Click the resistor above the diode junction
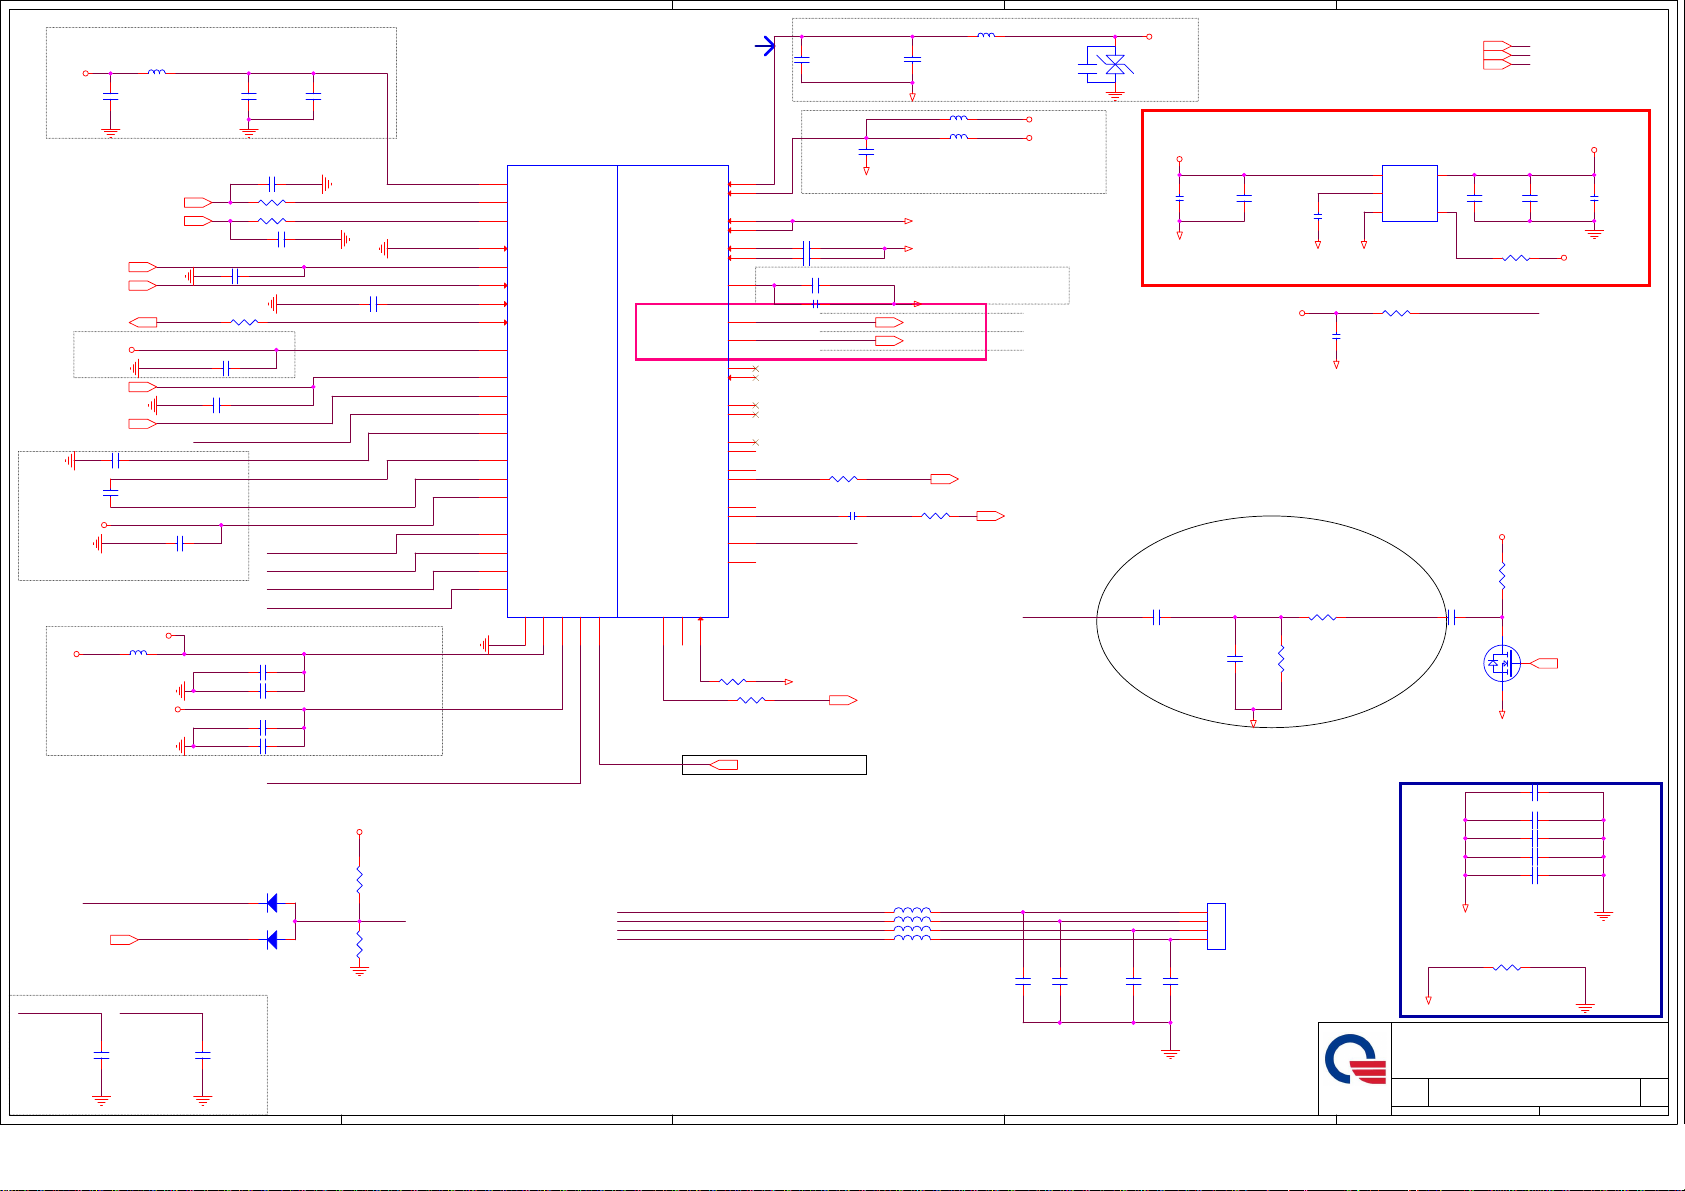The width and height of the screenshot is (1685, 1191). tap(360, 880)
